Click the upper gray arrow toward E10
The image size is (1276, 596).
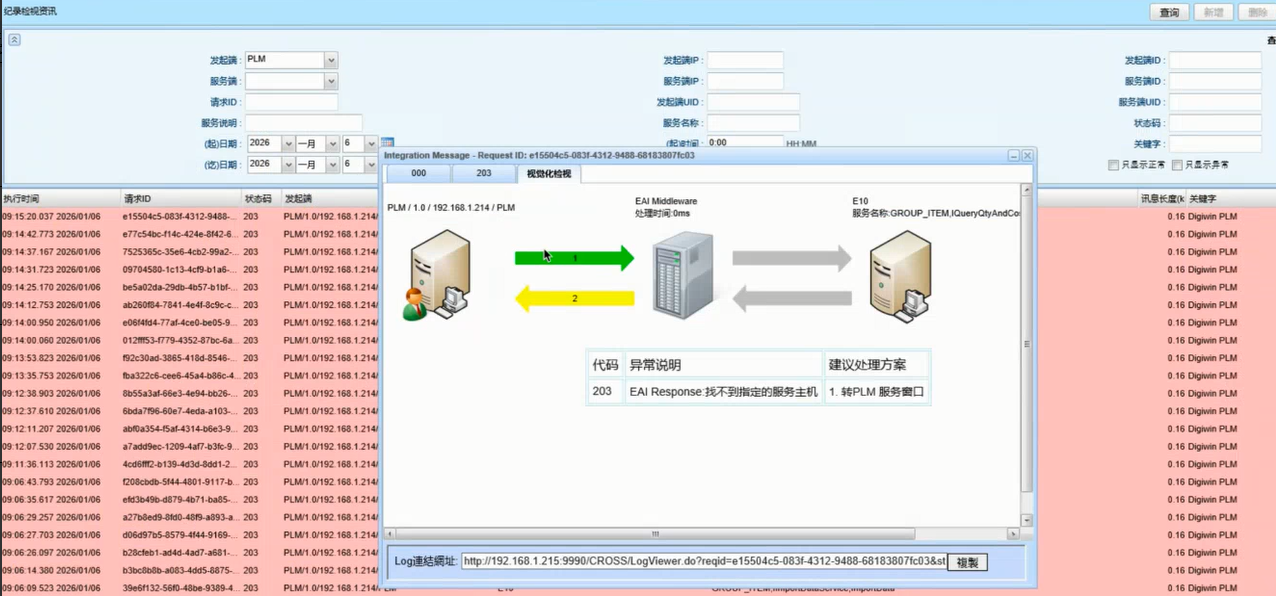click(x=791, y=259)
